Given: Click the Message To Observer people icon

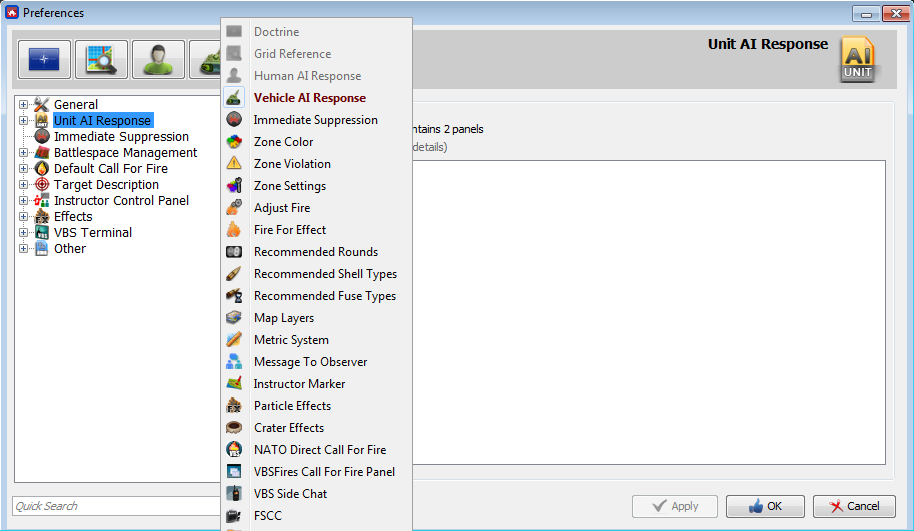Looking at the screenshot, I should point(234,361).
